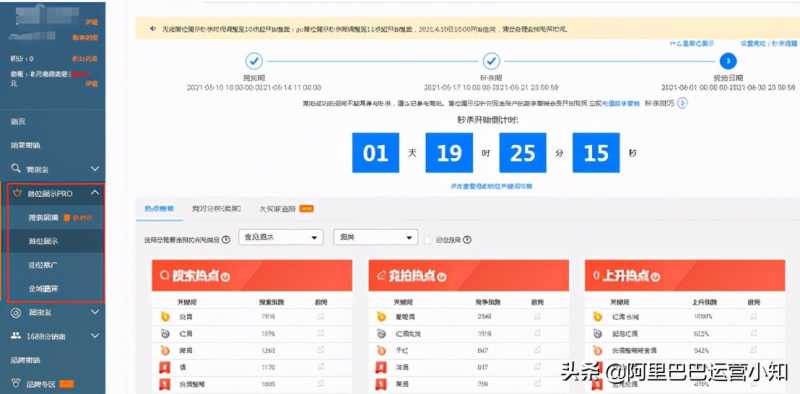Click the 搜索热点 panel title
The image size is (800, 394).
[195, 276]
